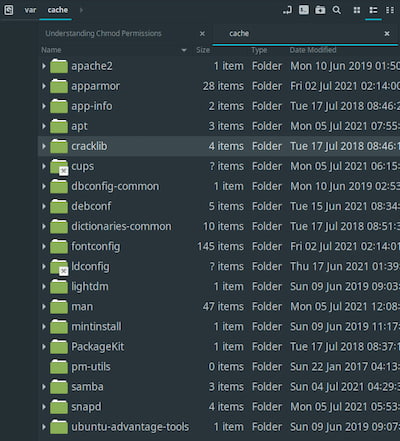This screenshot has width=400, height=441.
Task: Switch to Understanding Chmod Permissions tab
Action: tap(103, 33)
